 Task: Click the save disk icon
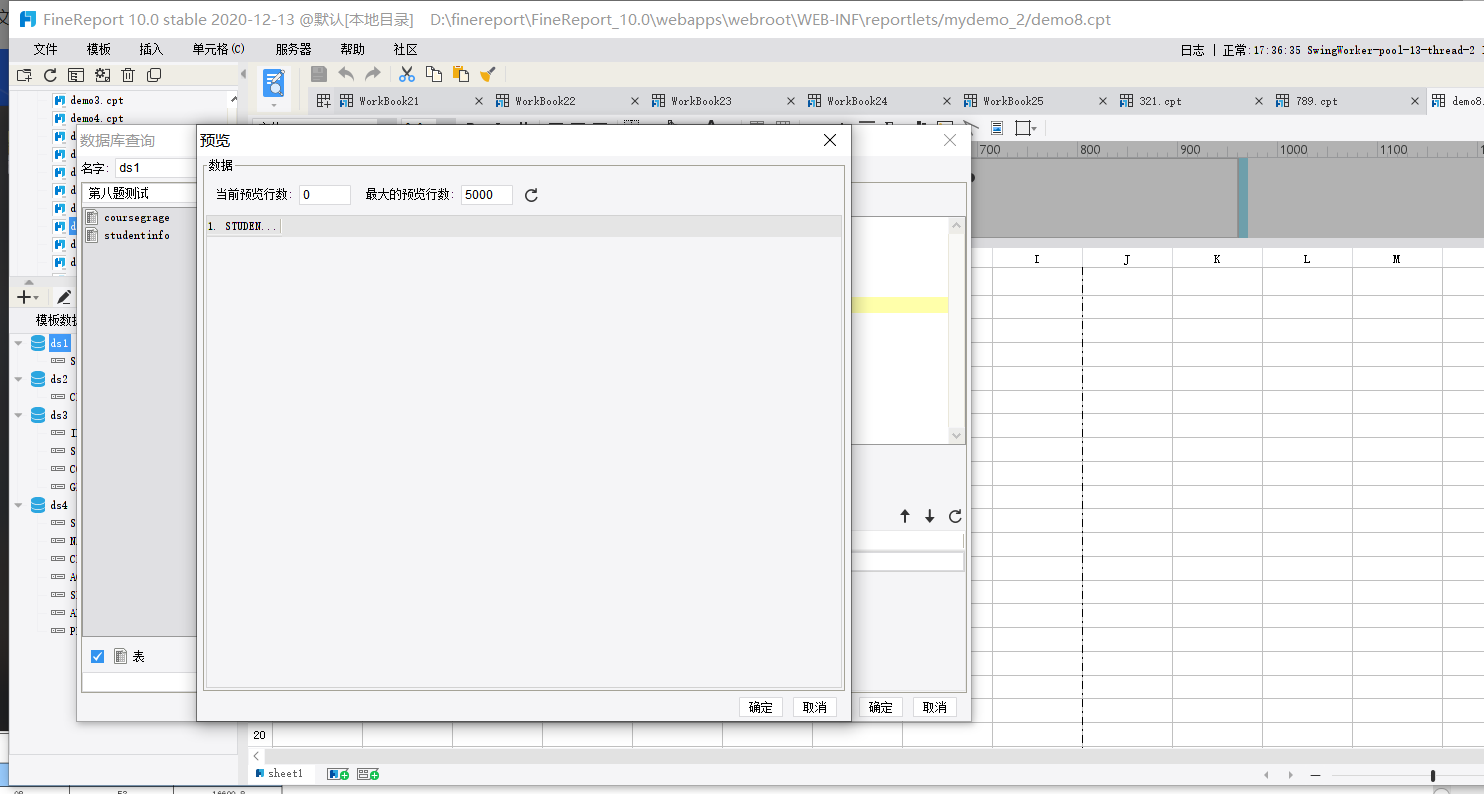tap(319, 74)
